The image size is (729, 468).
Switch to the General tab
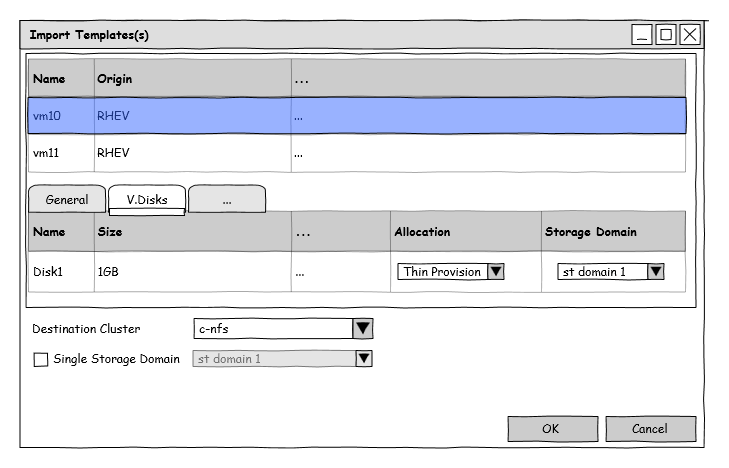(67, 200)
